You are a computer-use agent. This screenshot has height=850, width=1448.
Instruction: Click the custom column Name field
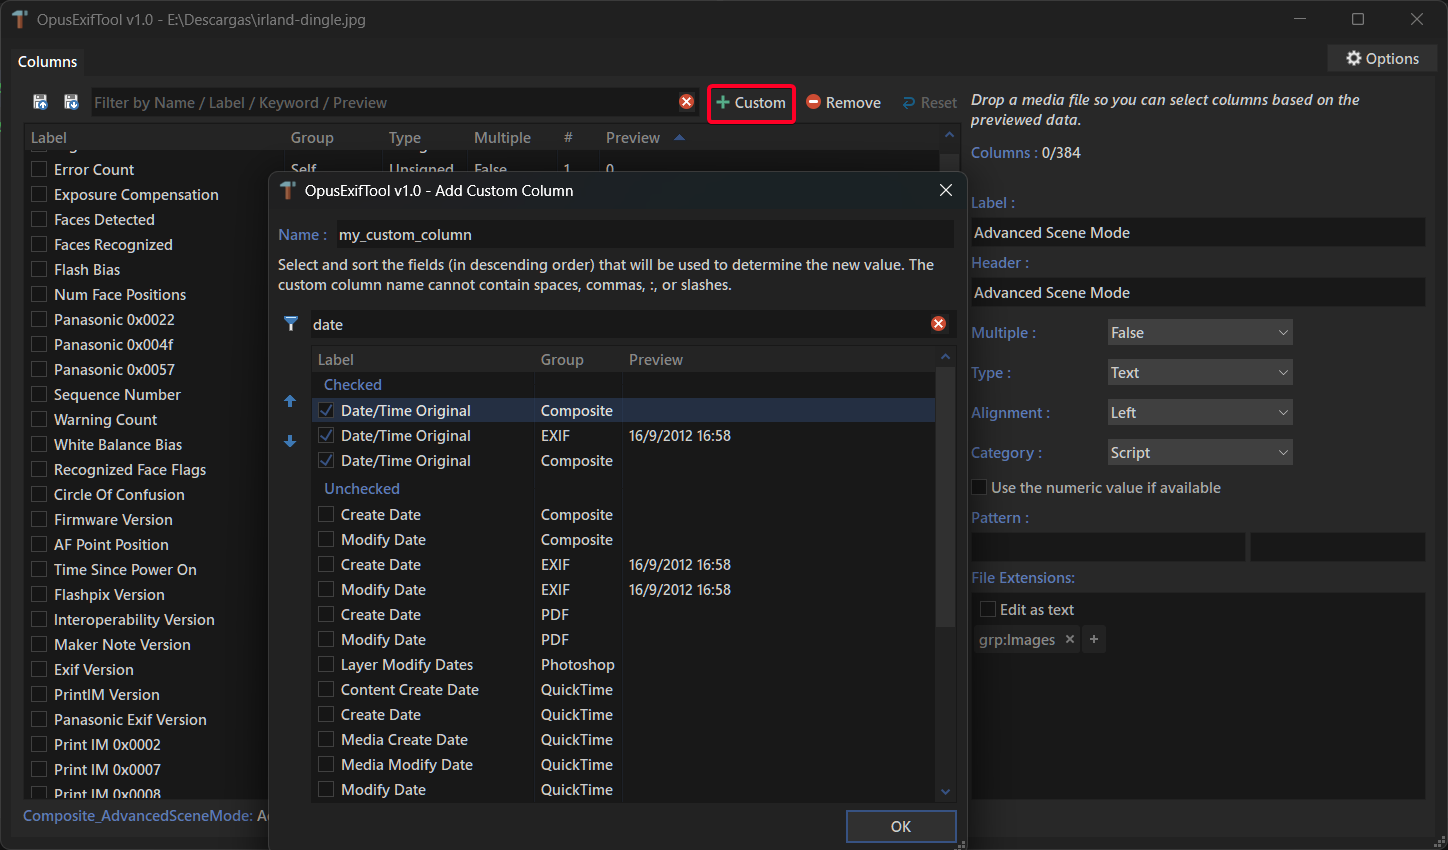click(x=644, y=235)
